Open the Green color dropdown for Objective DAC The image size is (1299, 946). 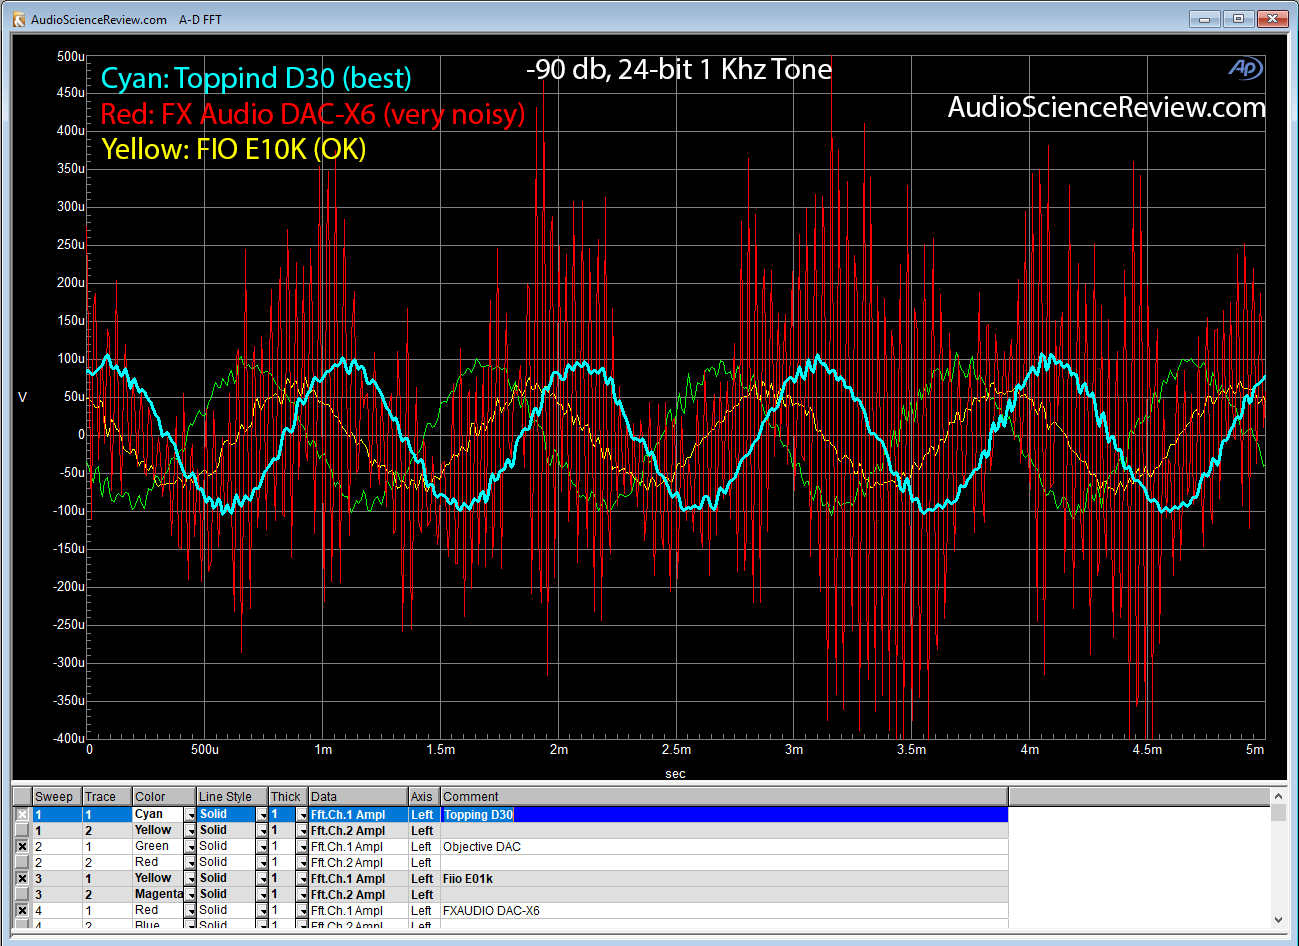coord(190,847)
